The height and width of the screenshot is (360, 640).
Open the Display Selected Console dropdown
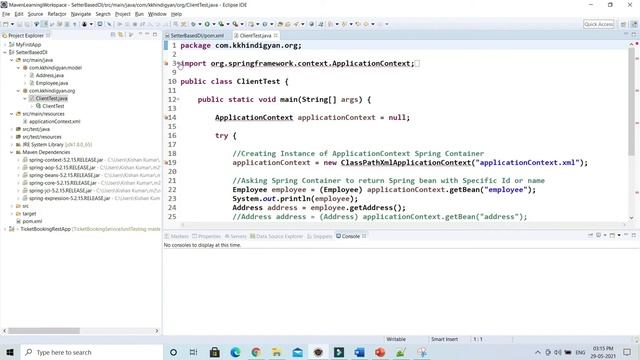pos(605,236)
